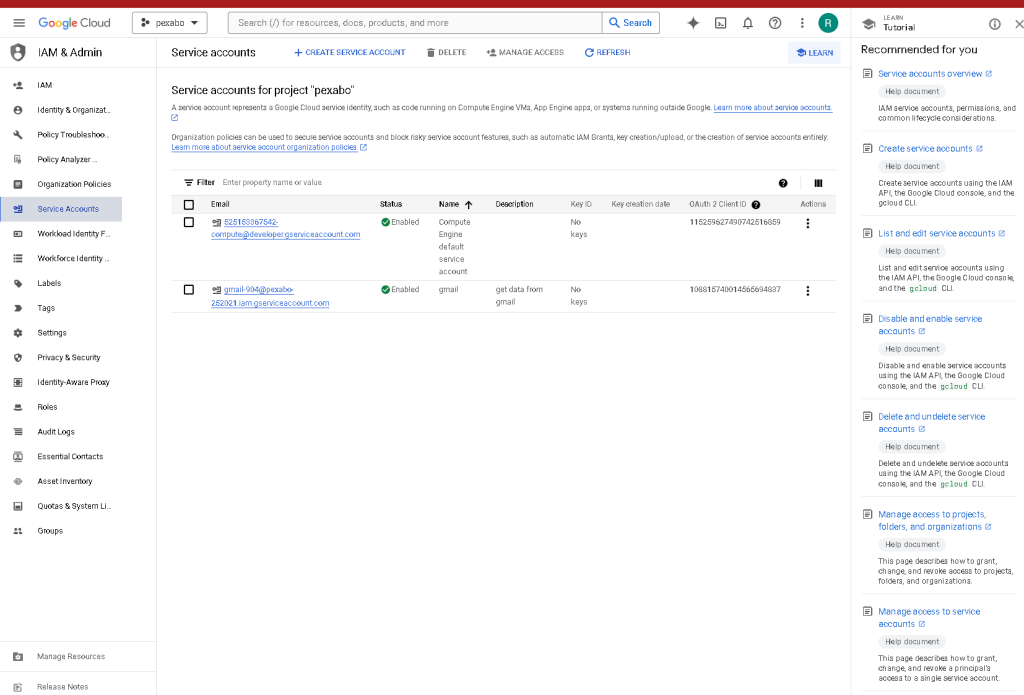Viewport: 1024px width, 695px height.
Task: Open the gmail-904@pexabo email link
Action: (x=270, y=296)
